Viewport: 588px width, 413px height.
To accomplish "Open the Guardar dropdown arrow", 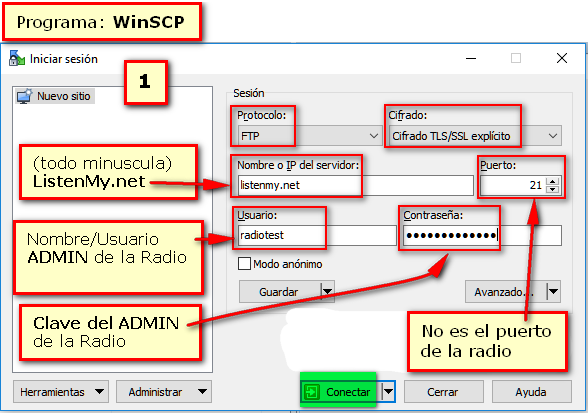I will tap(328, 291).
